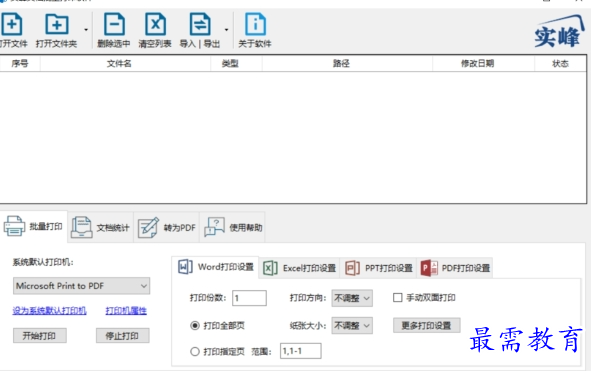
Task: Open the Paper Size (纸张大小) dropdown
Action: pos(352,326)
